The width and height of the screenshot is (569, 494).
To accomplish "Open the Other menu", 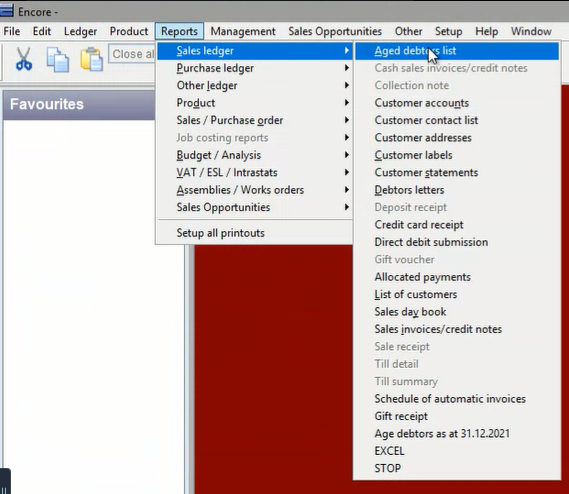I will coord(408,31).
